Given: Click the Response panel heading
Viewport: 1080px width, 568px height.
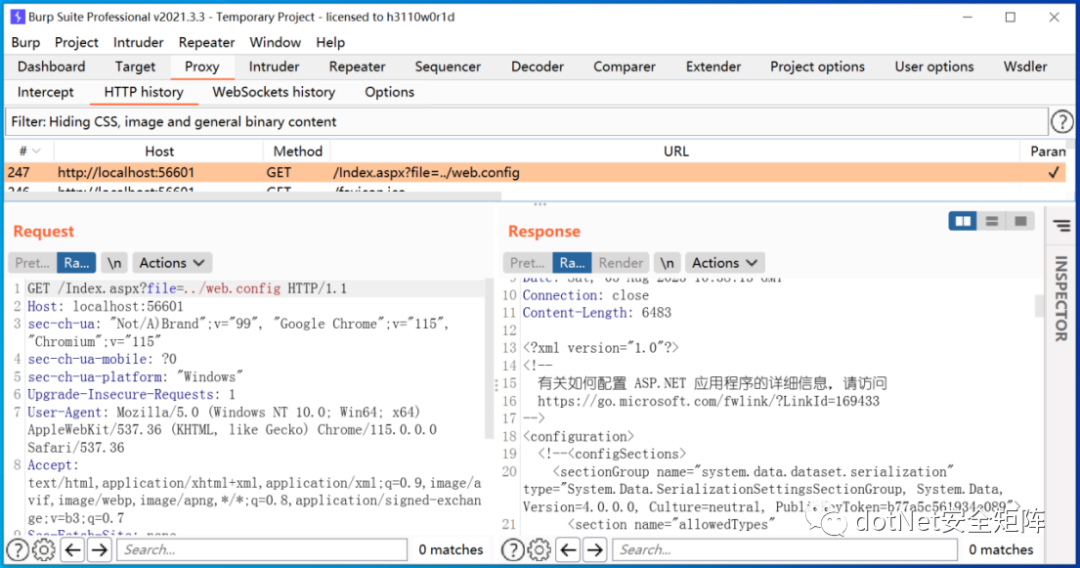Looking at the screenshot, I should tap(544, 231).
